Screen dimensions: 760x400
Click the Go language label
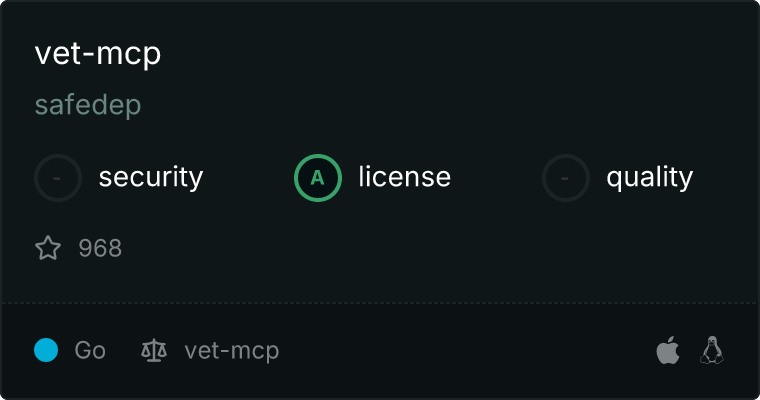(90, 350)
